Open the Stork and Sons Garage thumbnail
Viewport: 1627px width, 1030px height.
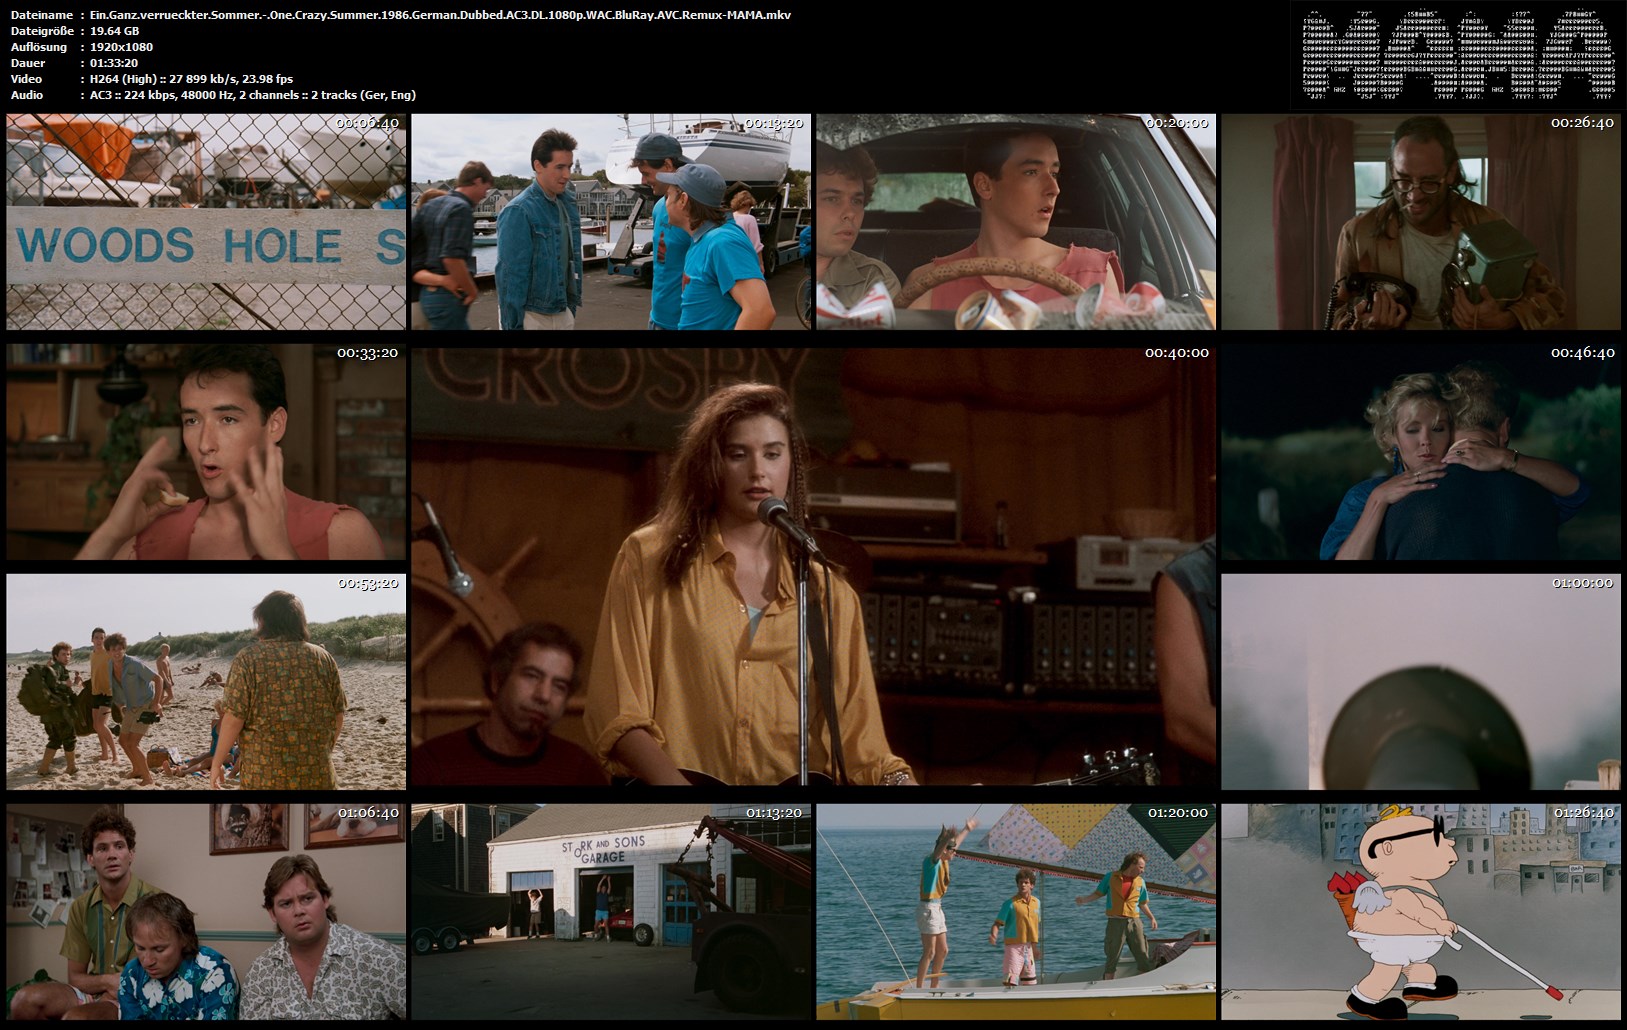tap(611, 912)
